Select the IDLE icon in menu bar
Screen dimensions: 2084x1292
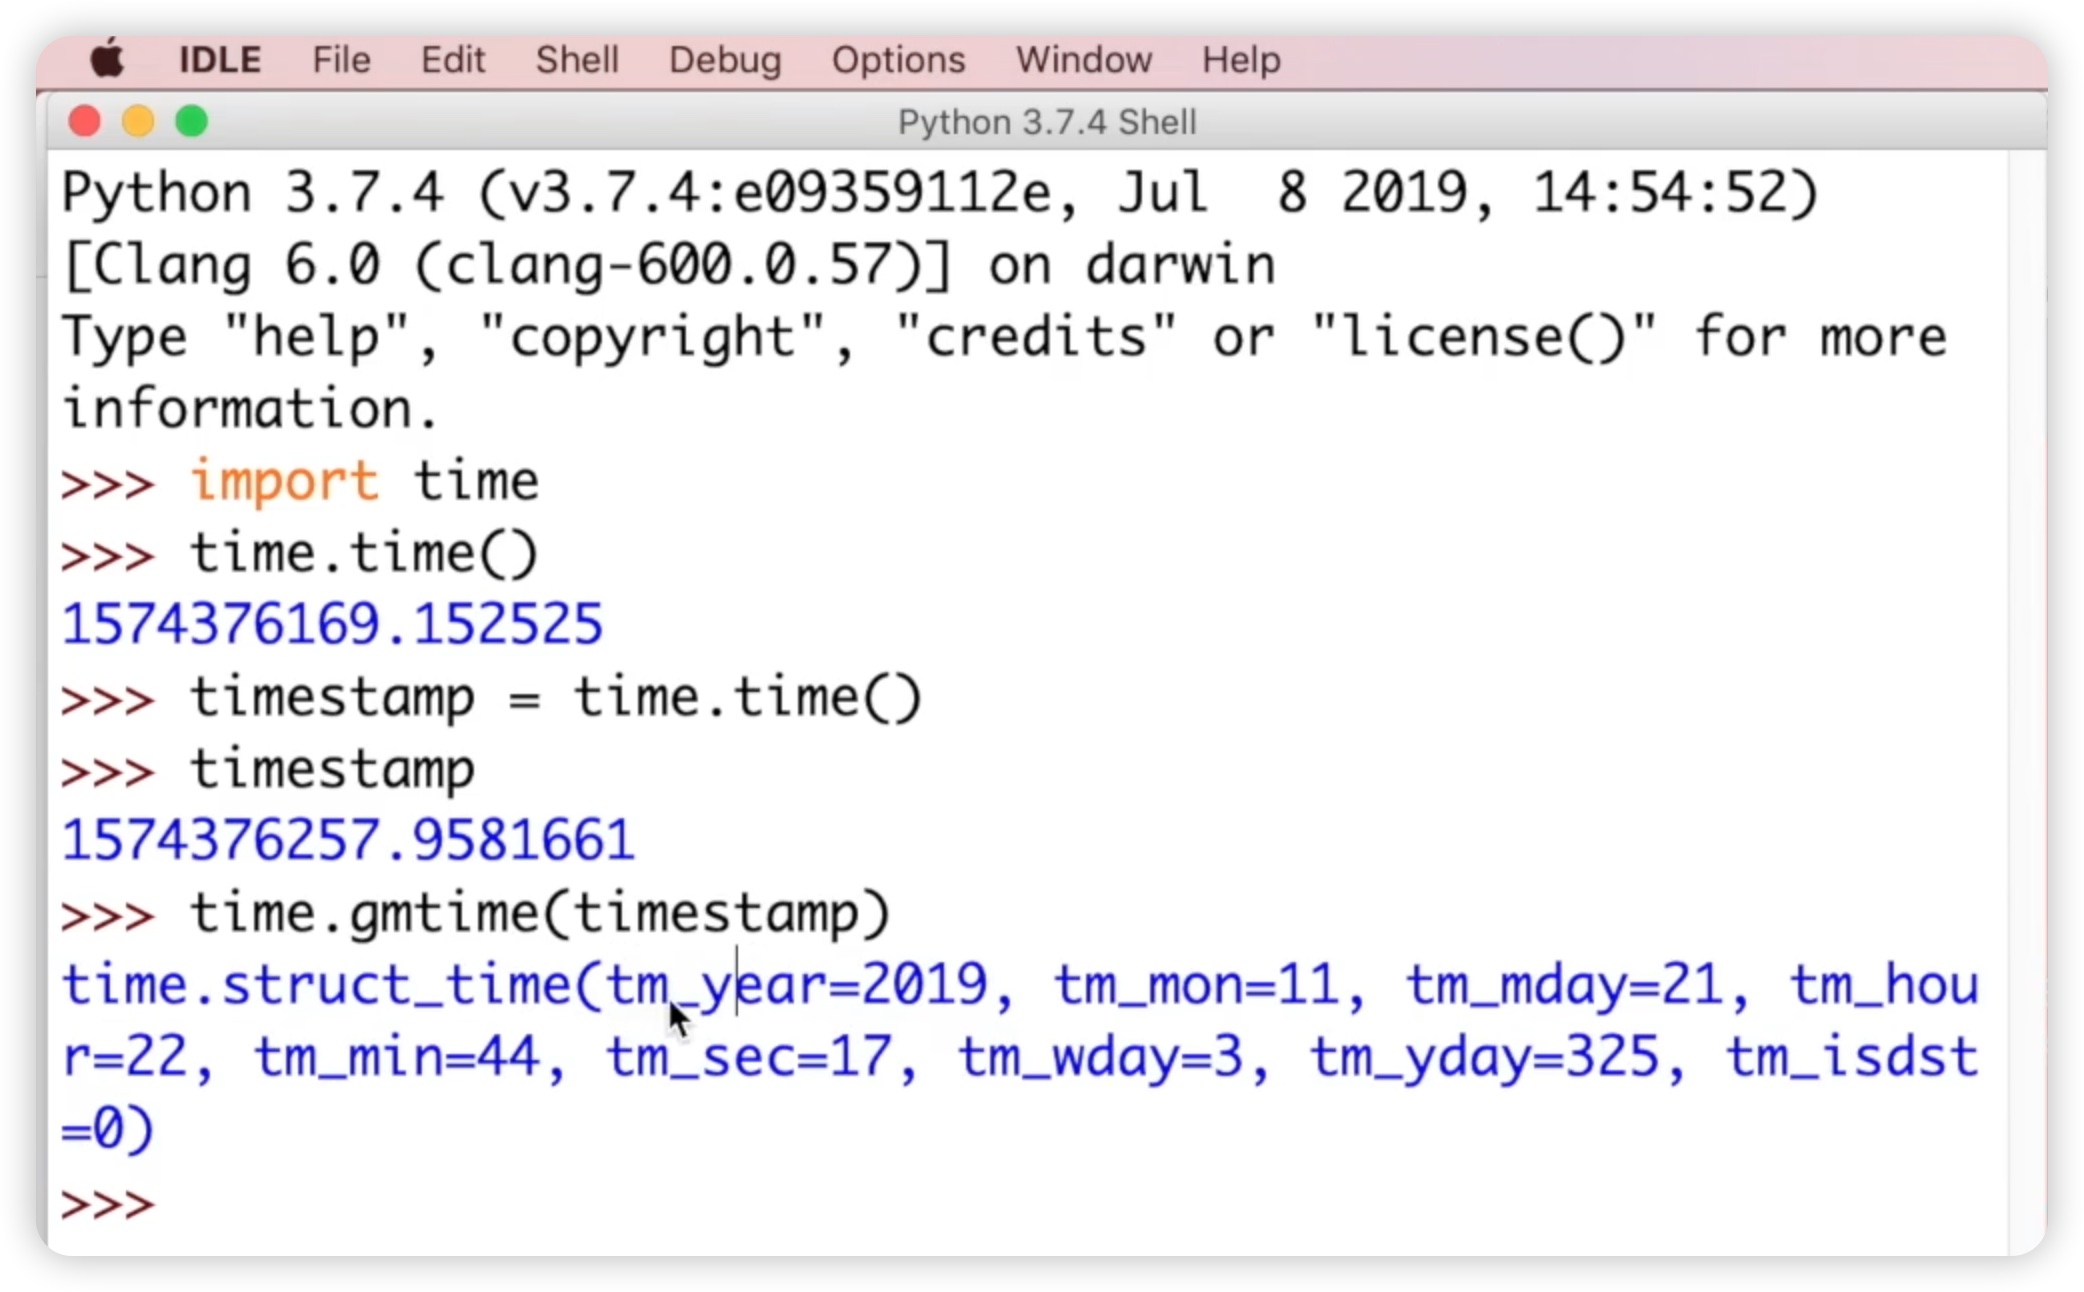point(220,60)
